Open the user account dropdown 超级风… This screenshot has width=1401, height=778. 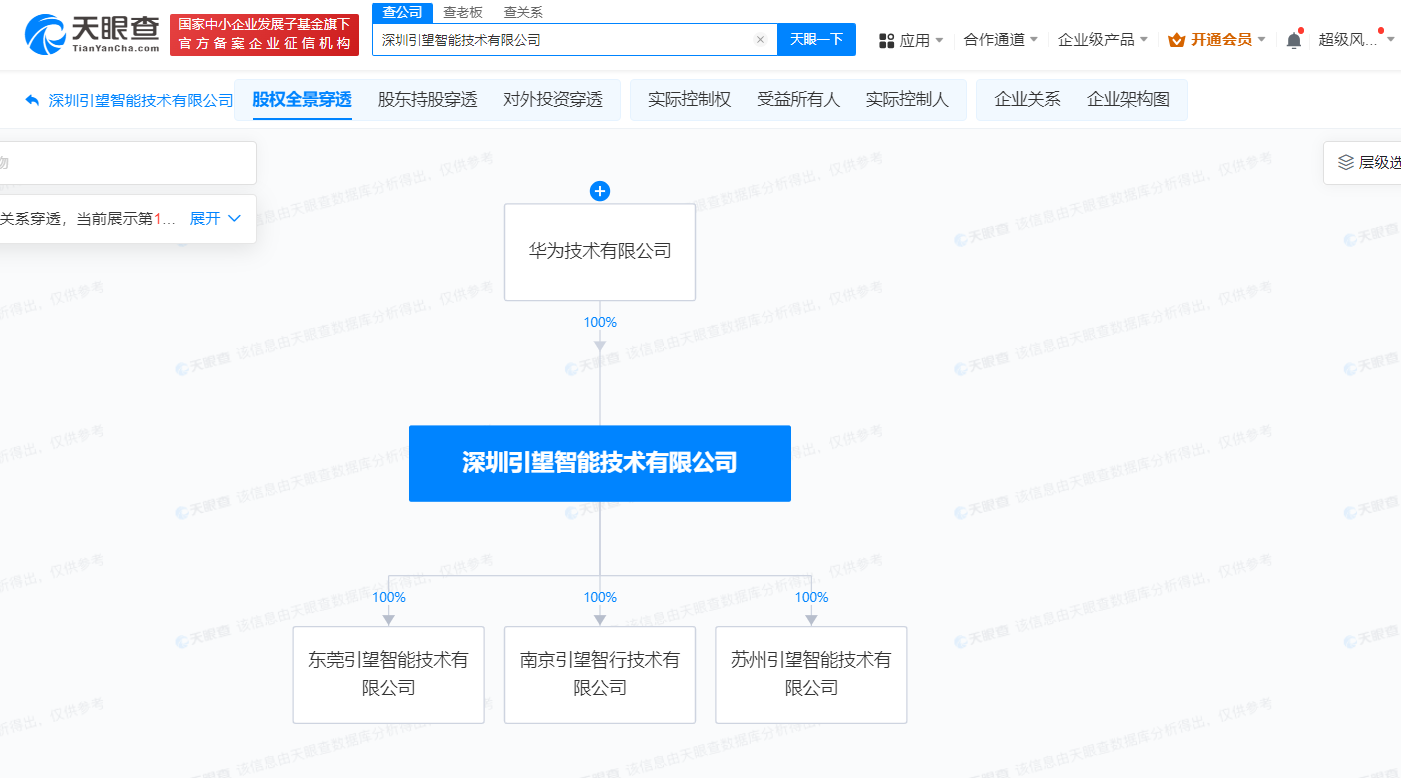[1355, 40]
